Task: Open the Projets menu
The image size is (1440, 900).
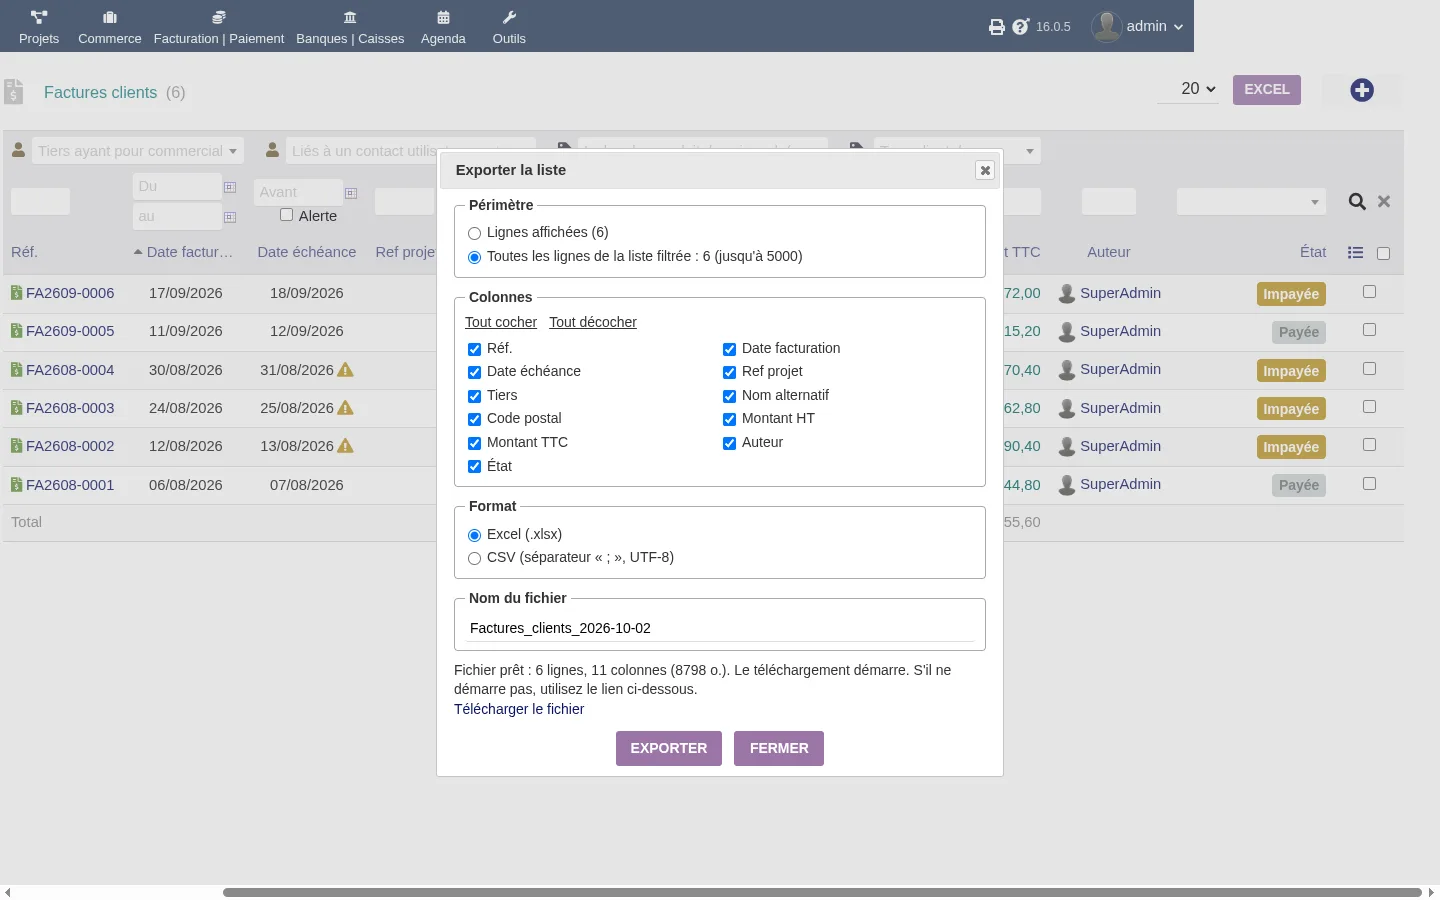Action: 39,27
